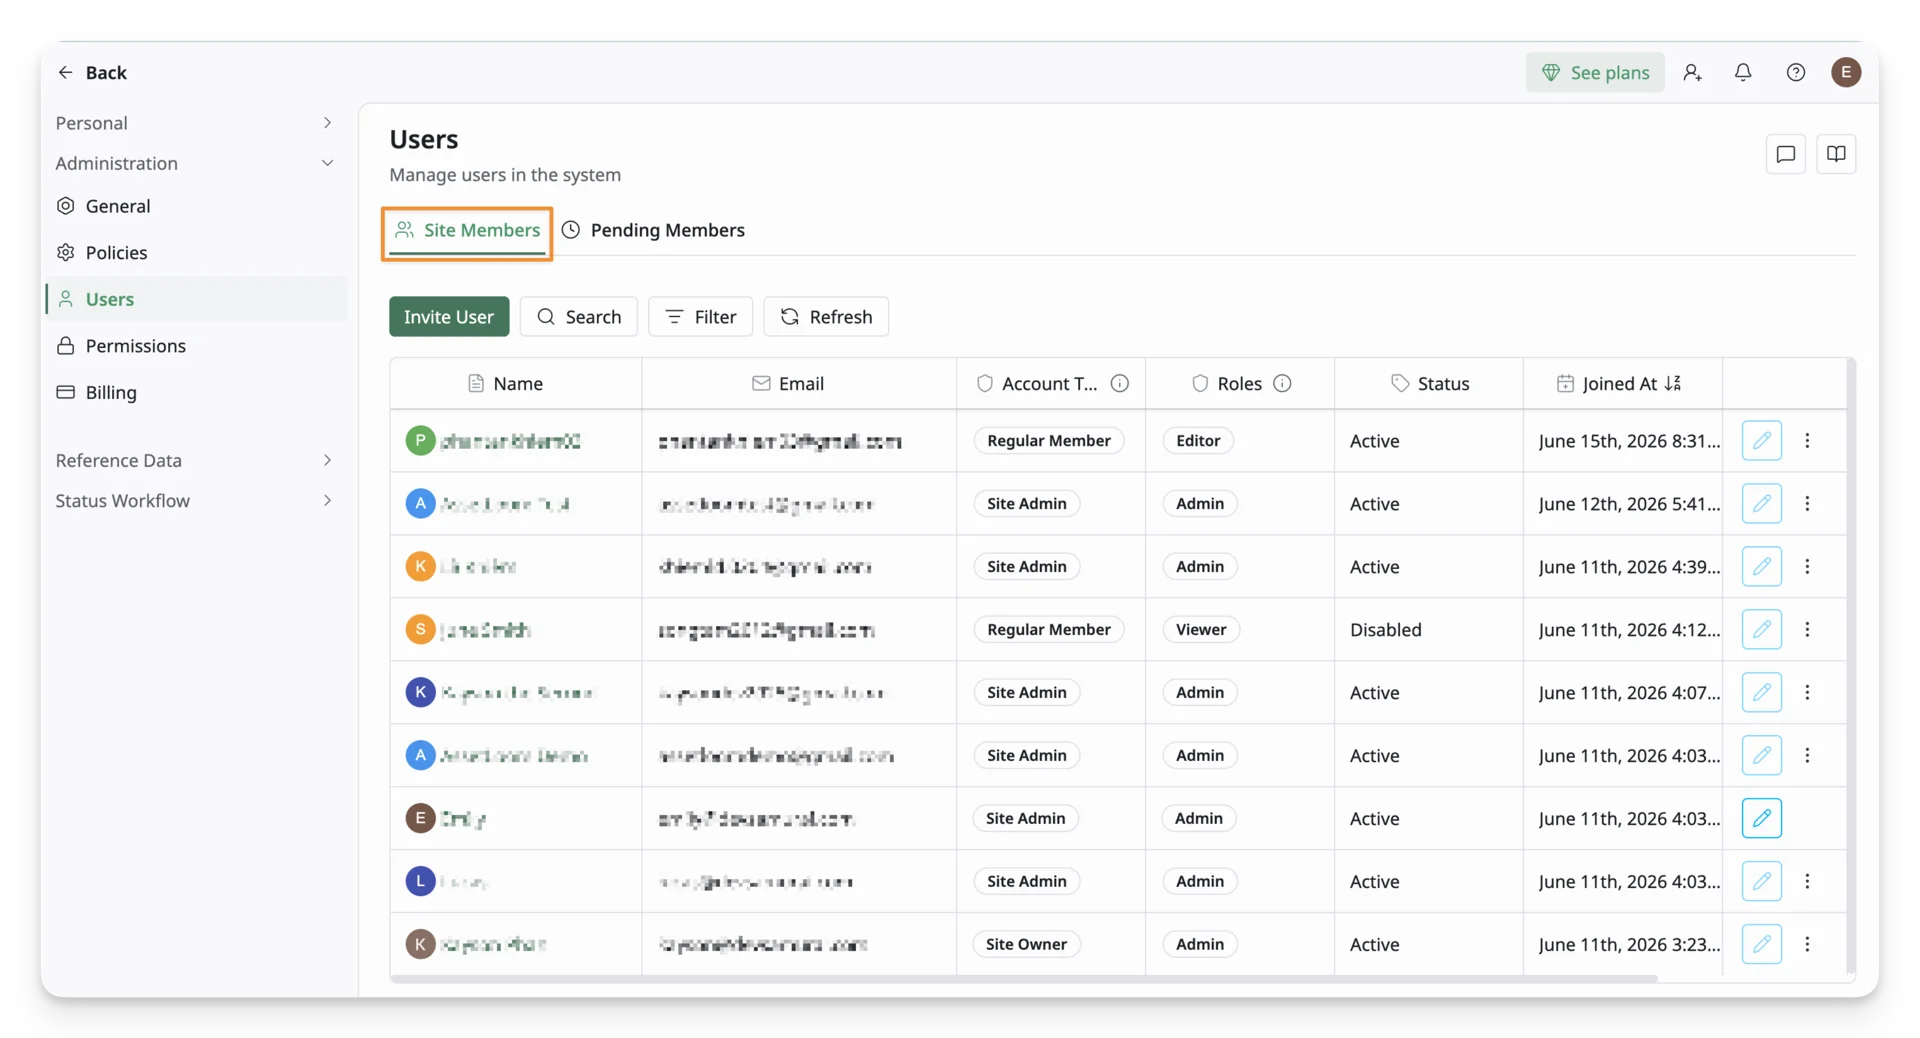The image size is (1920, 1038).
Task: Collapse the Administration section
Action: pyautogui.click(x=194, y=163)
